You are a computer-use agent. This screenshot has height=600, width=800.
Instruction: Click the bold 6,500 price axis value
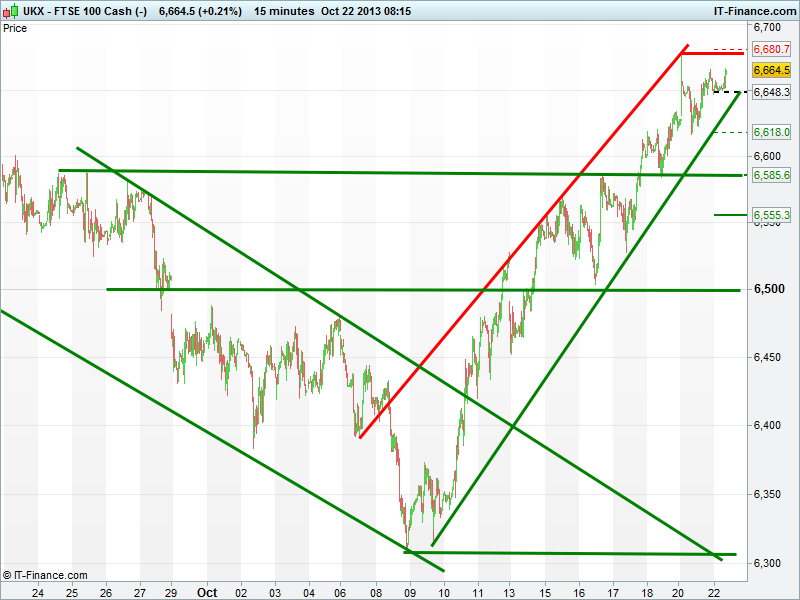click(769, 289)
